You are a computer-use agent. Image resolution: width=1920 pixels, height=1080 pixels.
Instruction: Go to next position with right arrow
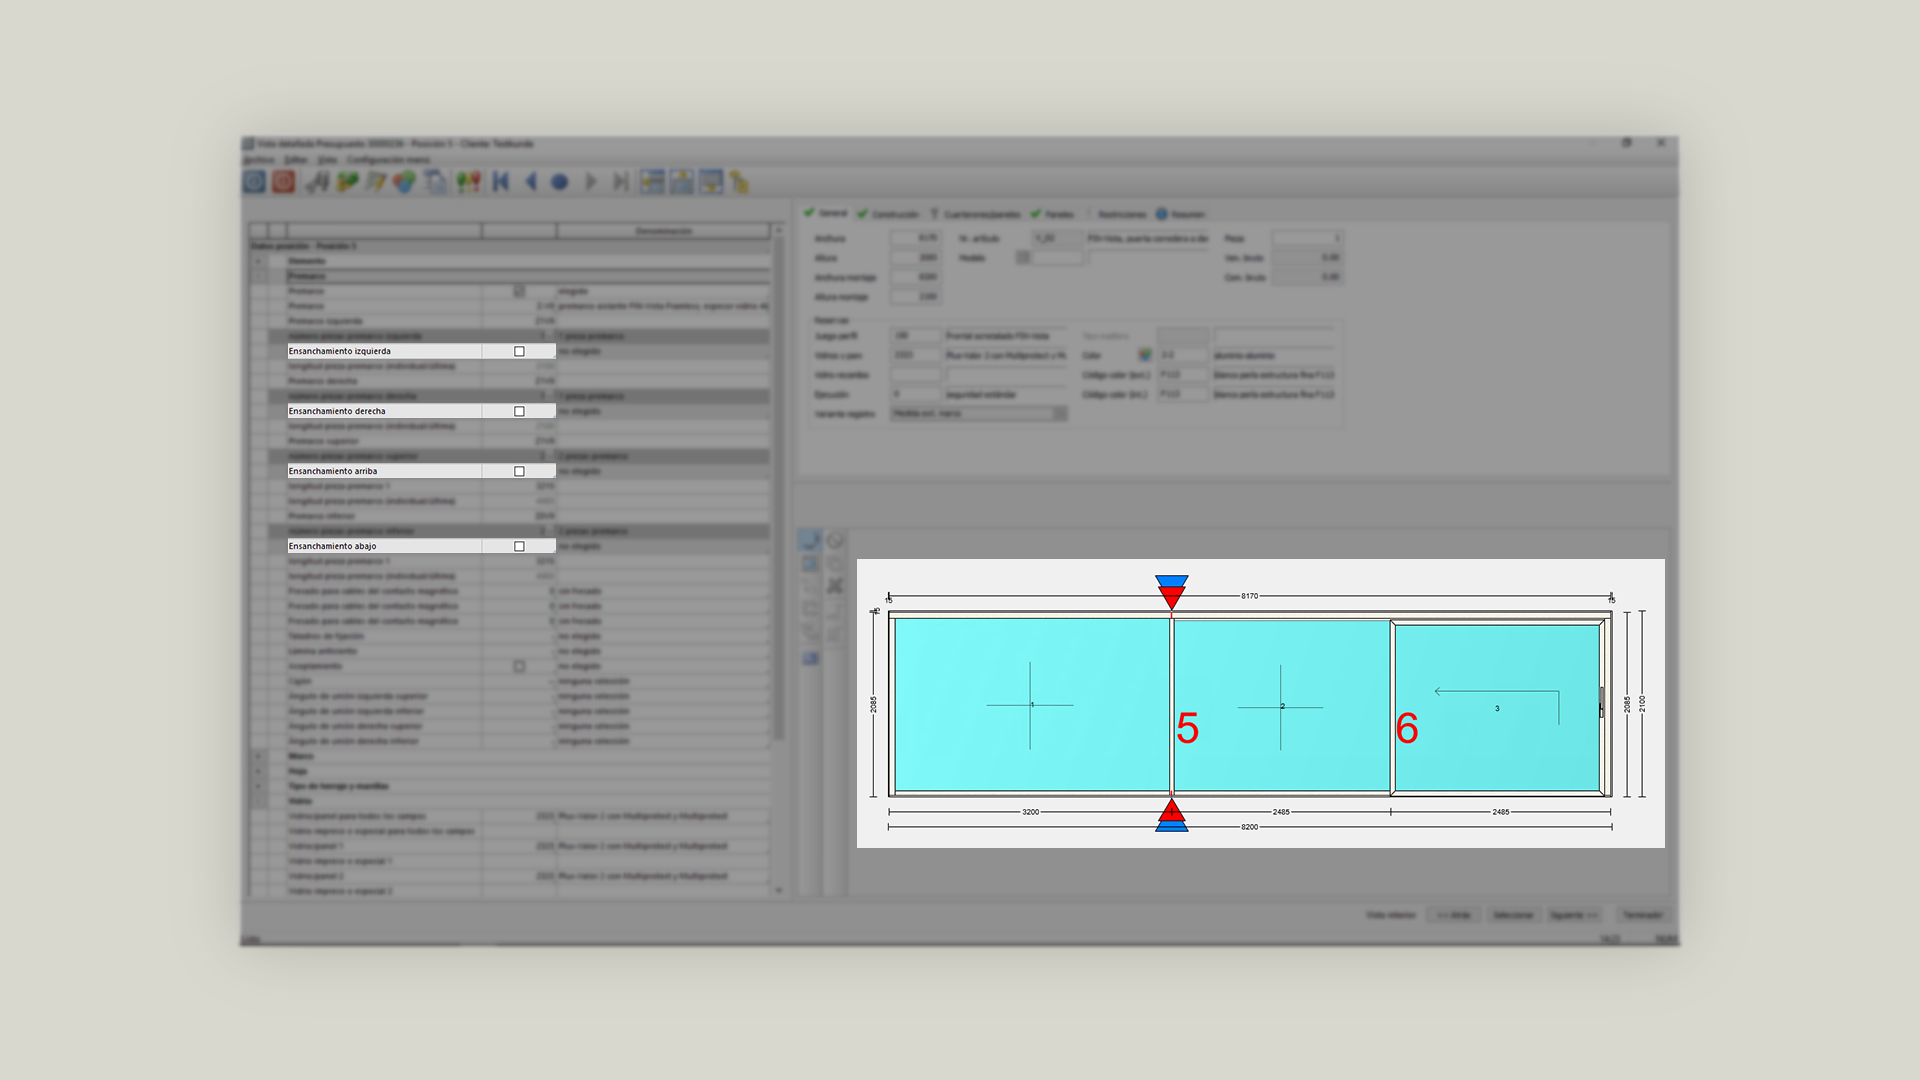tap(591, 182)
